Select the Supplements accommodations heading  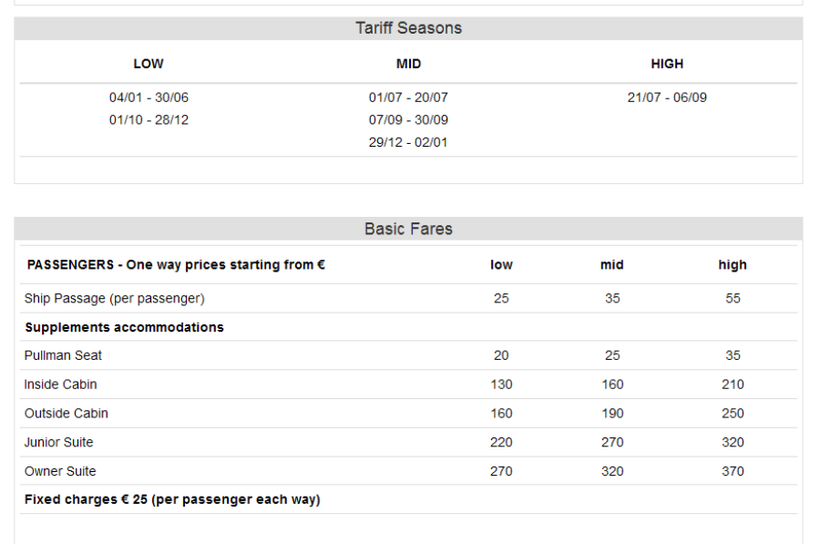coord(124,327)
